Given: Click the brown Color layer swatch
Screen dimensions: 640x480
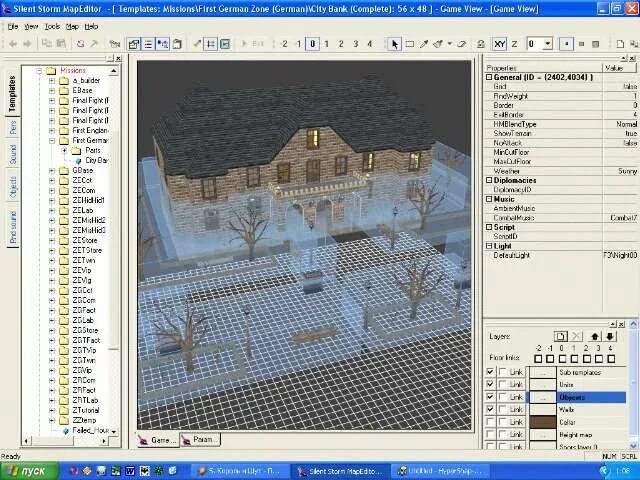Looking at the screenshot, I should [x=542, y=422].
